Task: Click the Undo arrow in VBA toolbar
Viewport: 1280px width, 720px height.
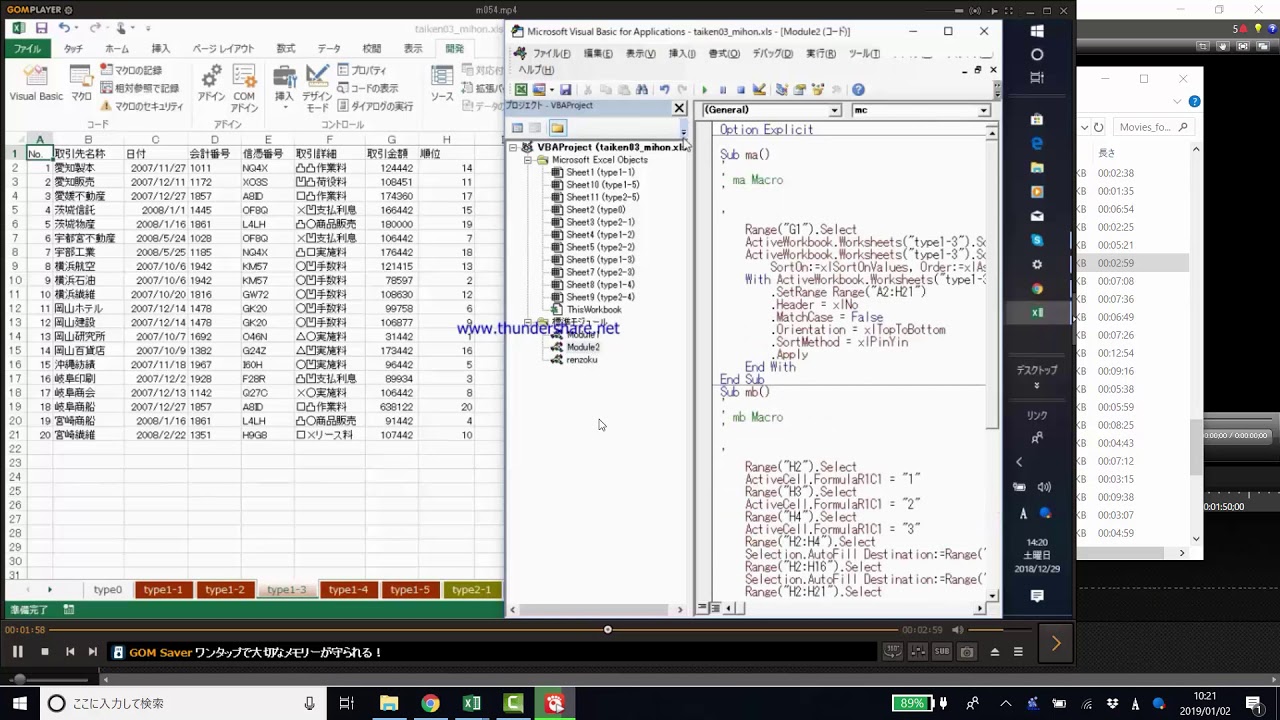Action: [x=664, y=90]
